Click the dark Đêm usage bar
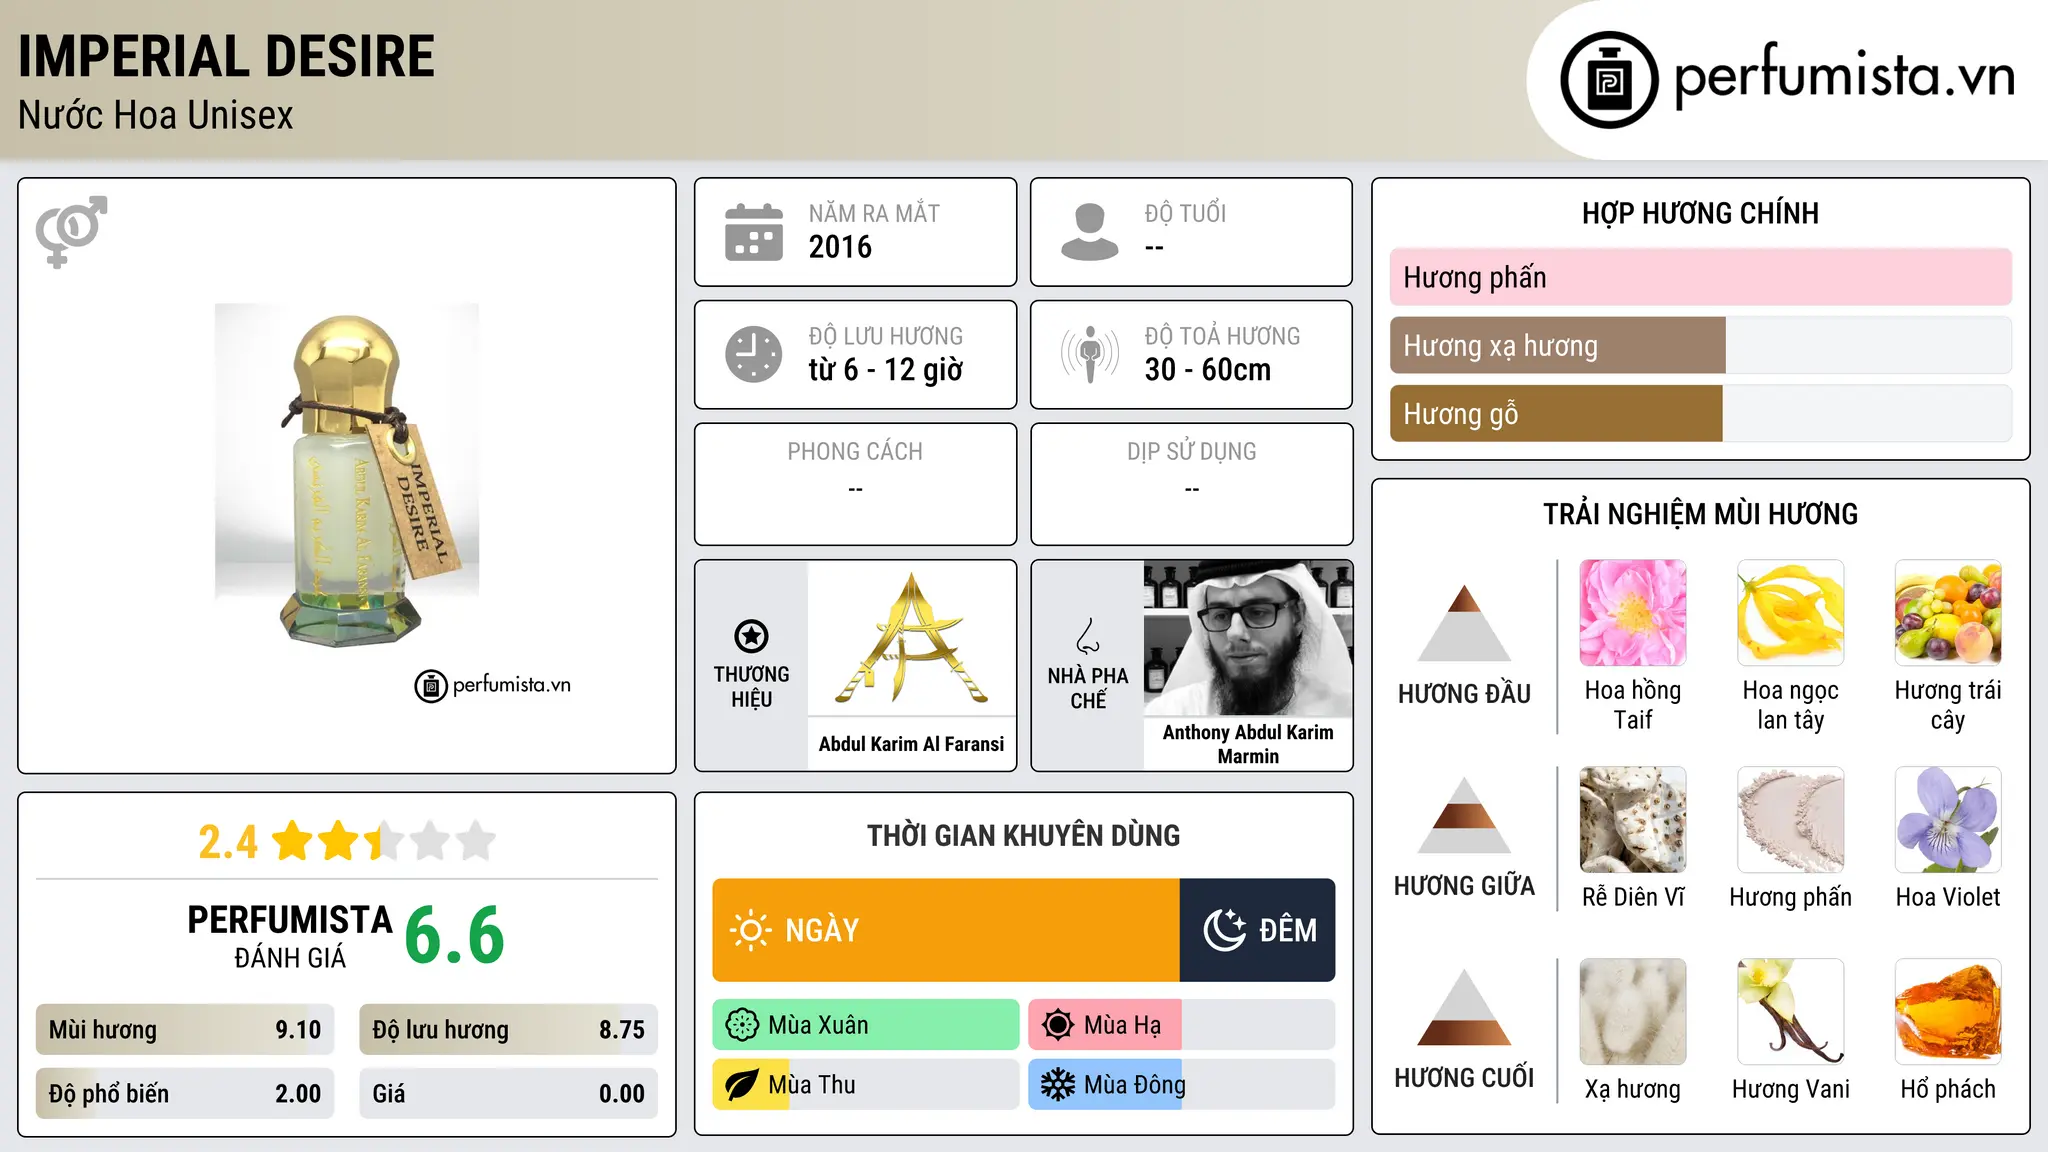 [x=1258, y=930]
